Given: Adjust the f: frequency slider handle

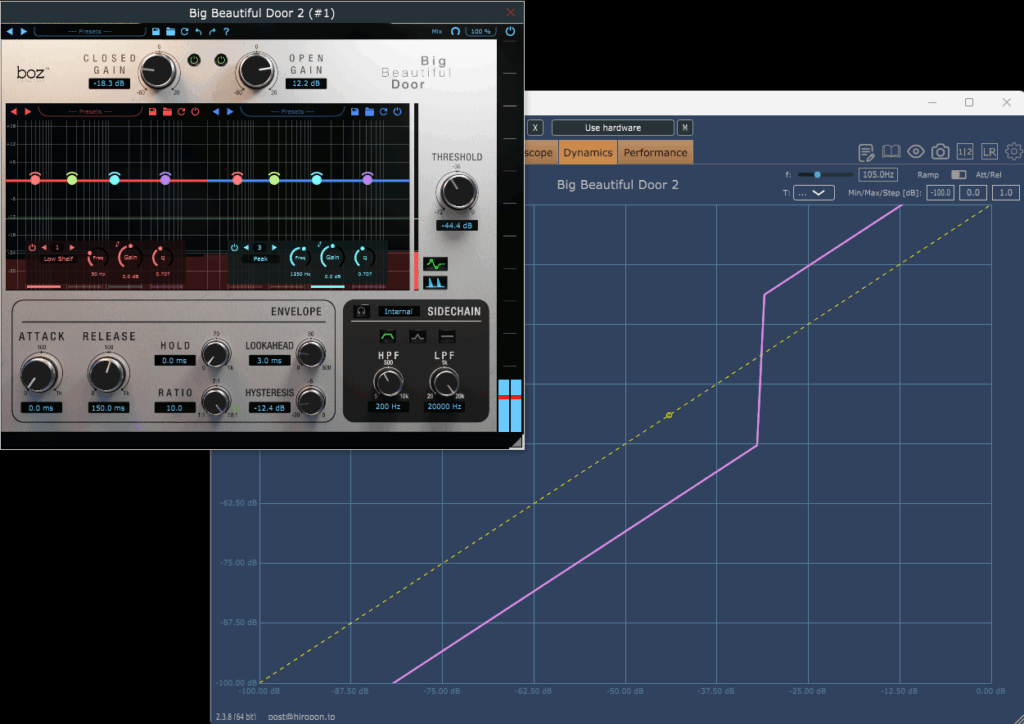Looking at the screenshot, I should coord(817,175).
